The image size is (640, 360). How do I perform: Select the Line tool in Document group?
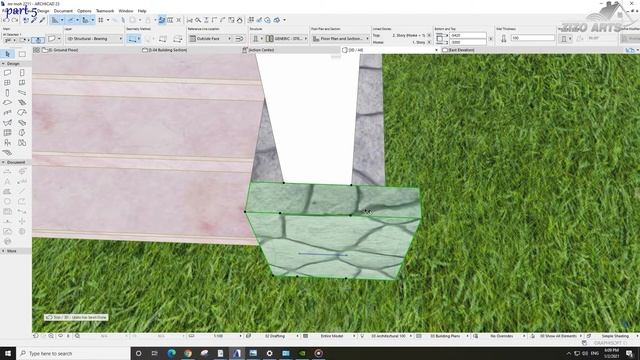[x=22, y=191]
